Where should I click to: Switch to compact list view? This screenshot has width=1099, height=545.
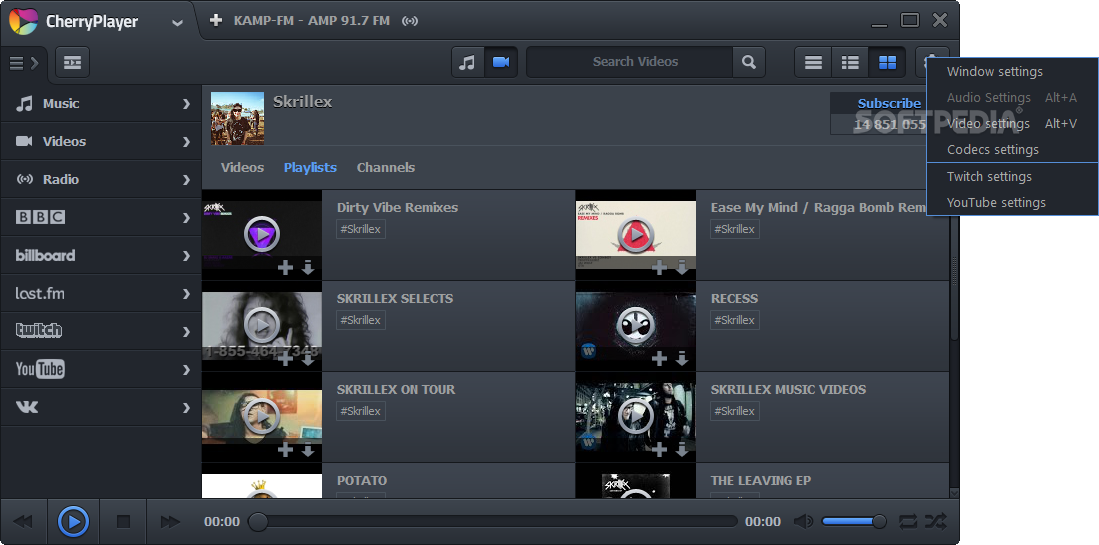(x=813, y=62)
